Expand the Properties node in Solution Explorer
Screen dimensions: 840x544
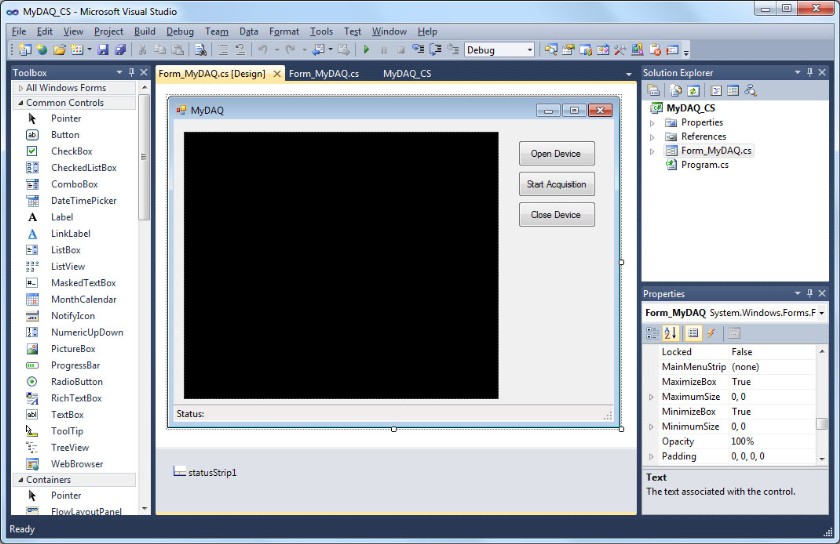click(x=652, y=123)
